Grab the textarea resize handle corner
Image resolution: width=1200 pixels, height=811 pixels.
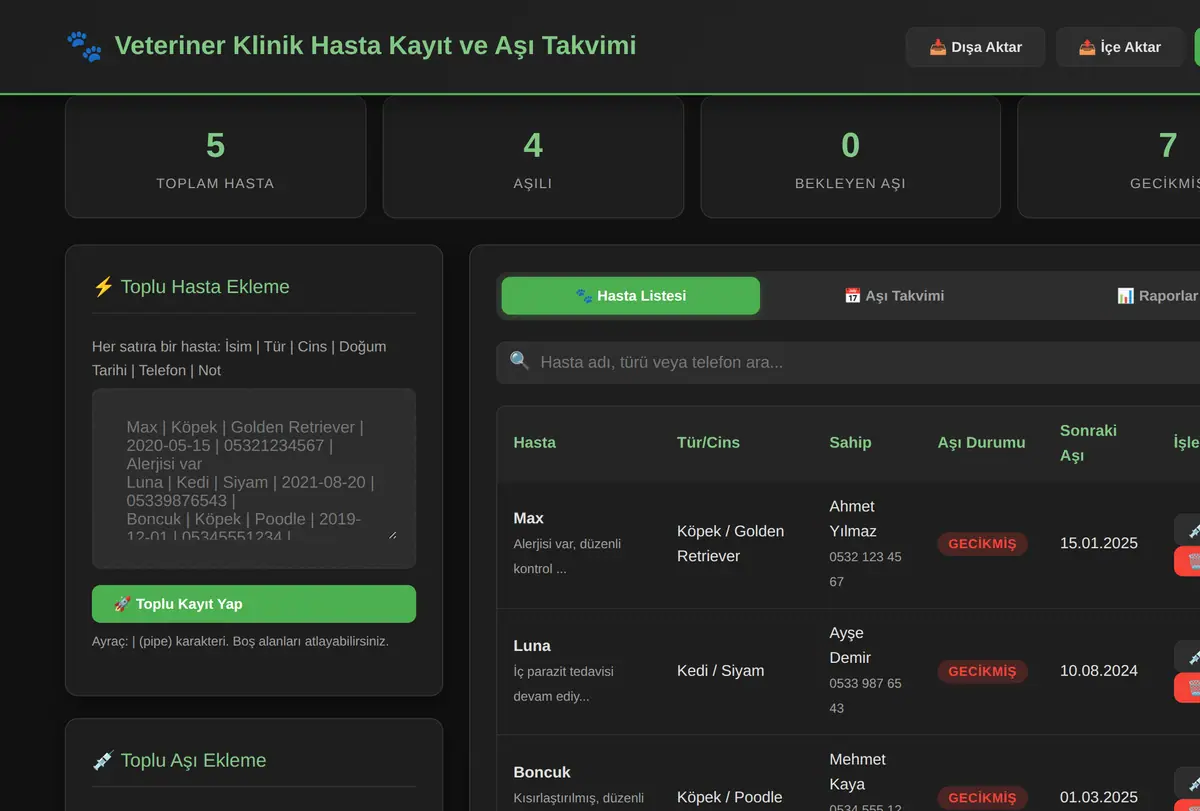point(392,534)
